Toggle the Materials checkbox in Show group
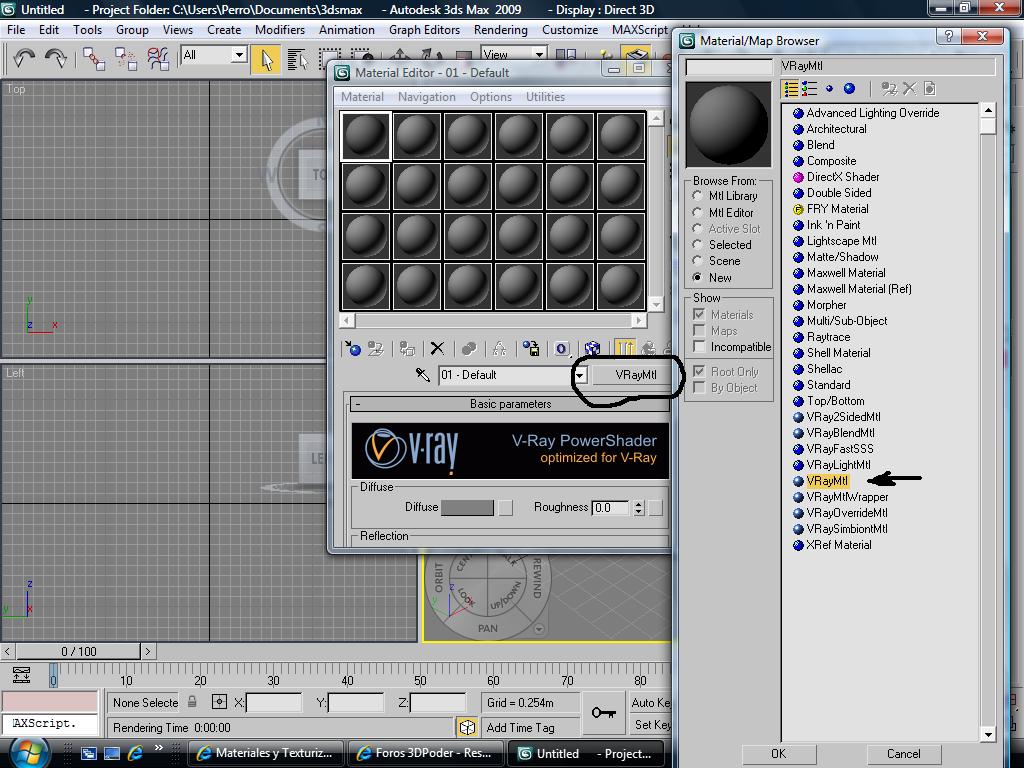This screenshot has width=1024, height=768. [x=699, y=314]
